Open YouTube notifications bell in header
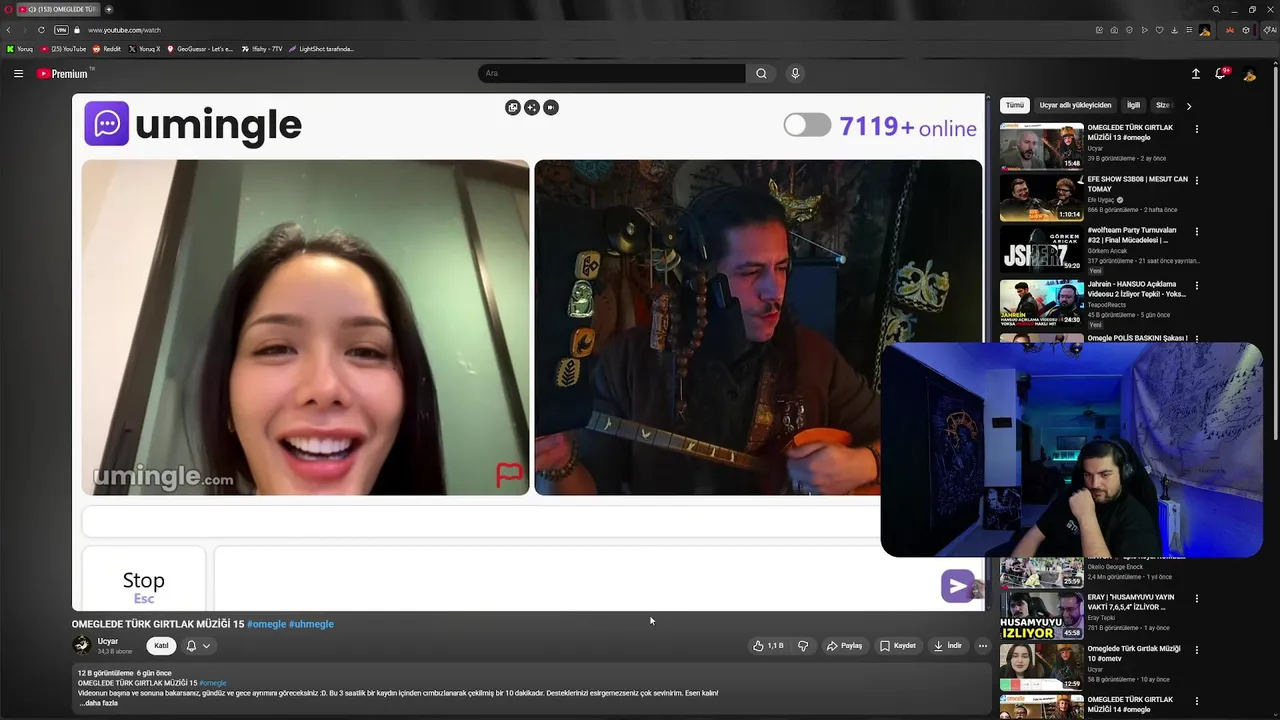 click(x=1221, y=73)
